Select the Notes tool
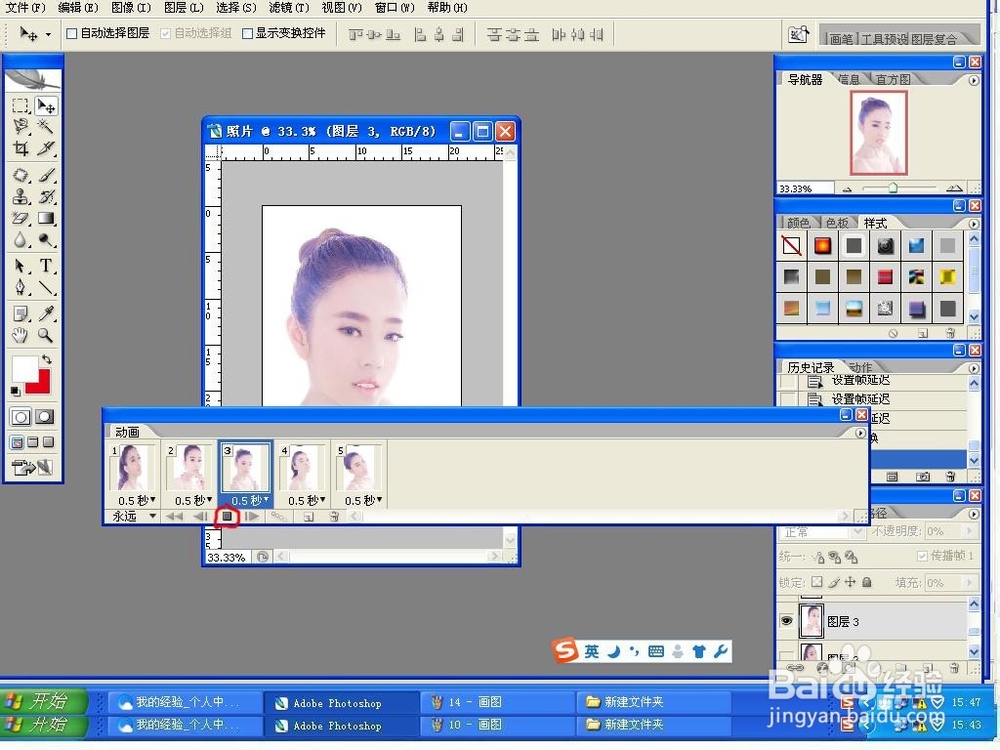 coord(20,313)
